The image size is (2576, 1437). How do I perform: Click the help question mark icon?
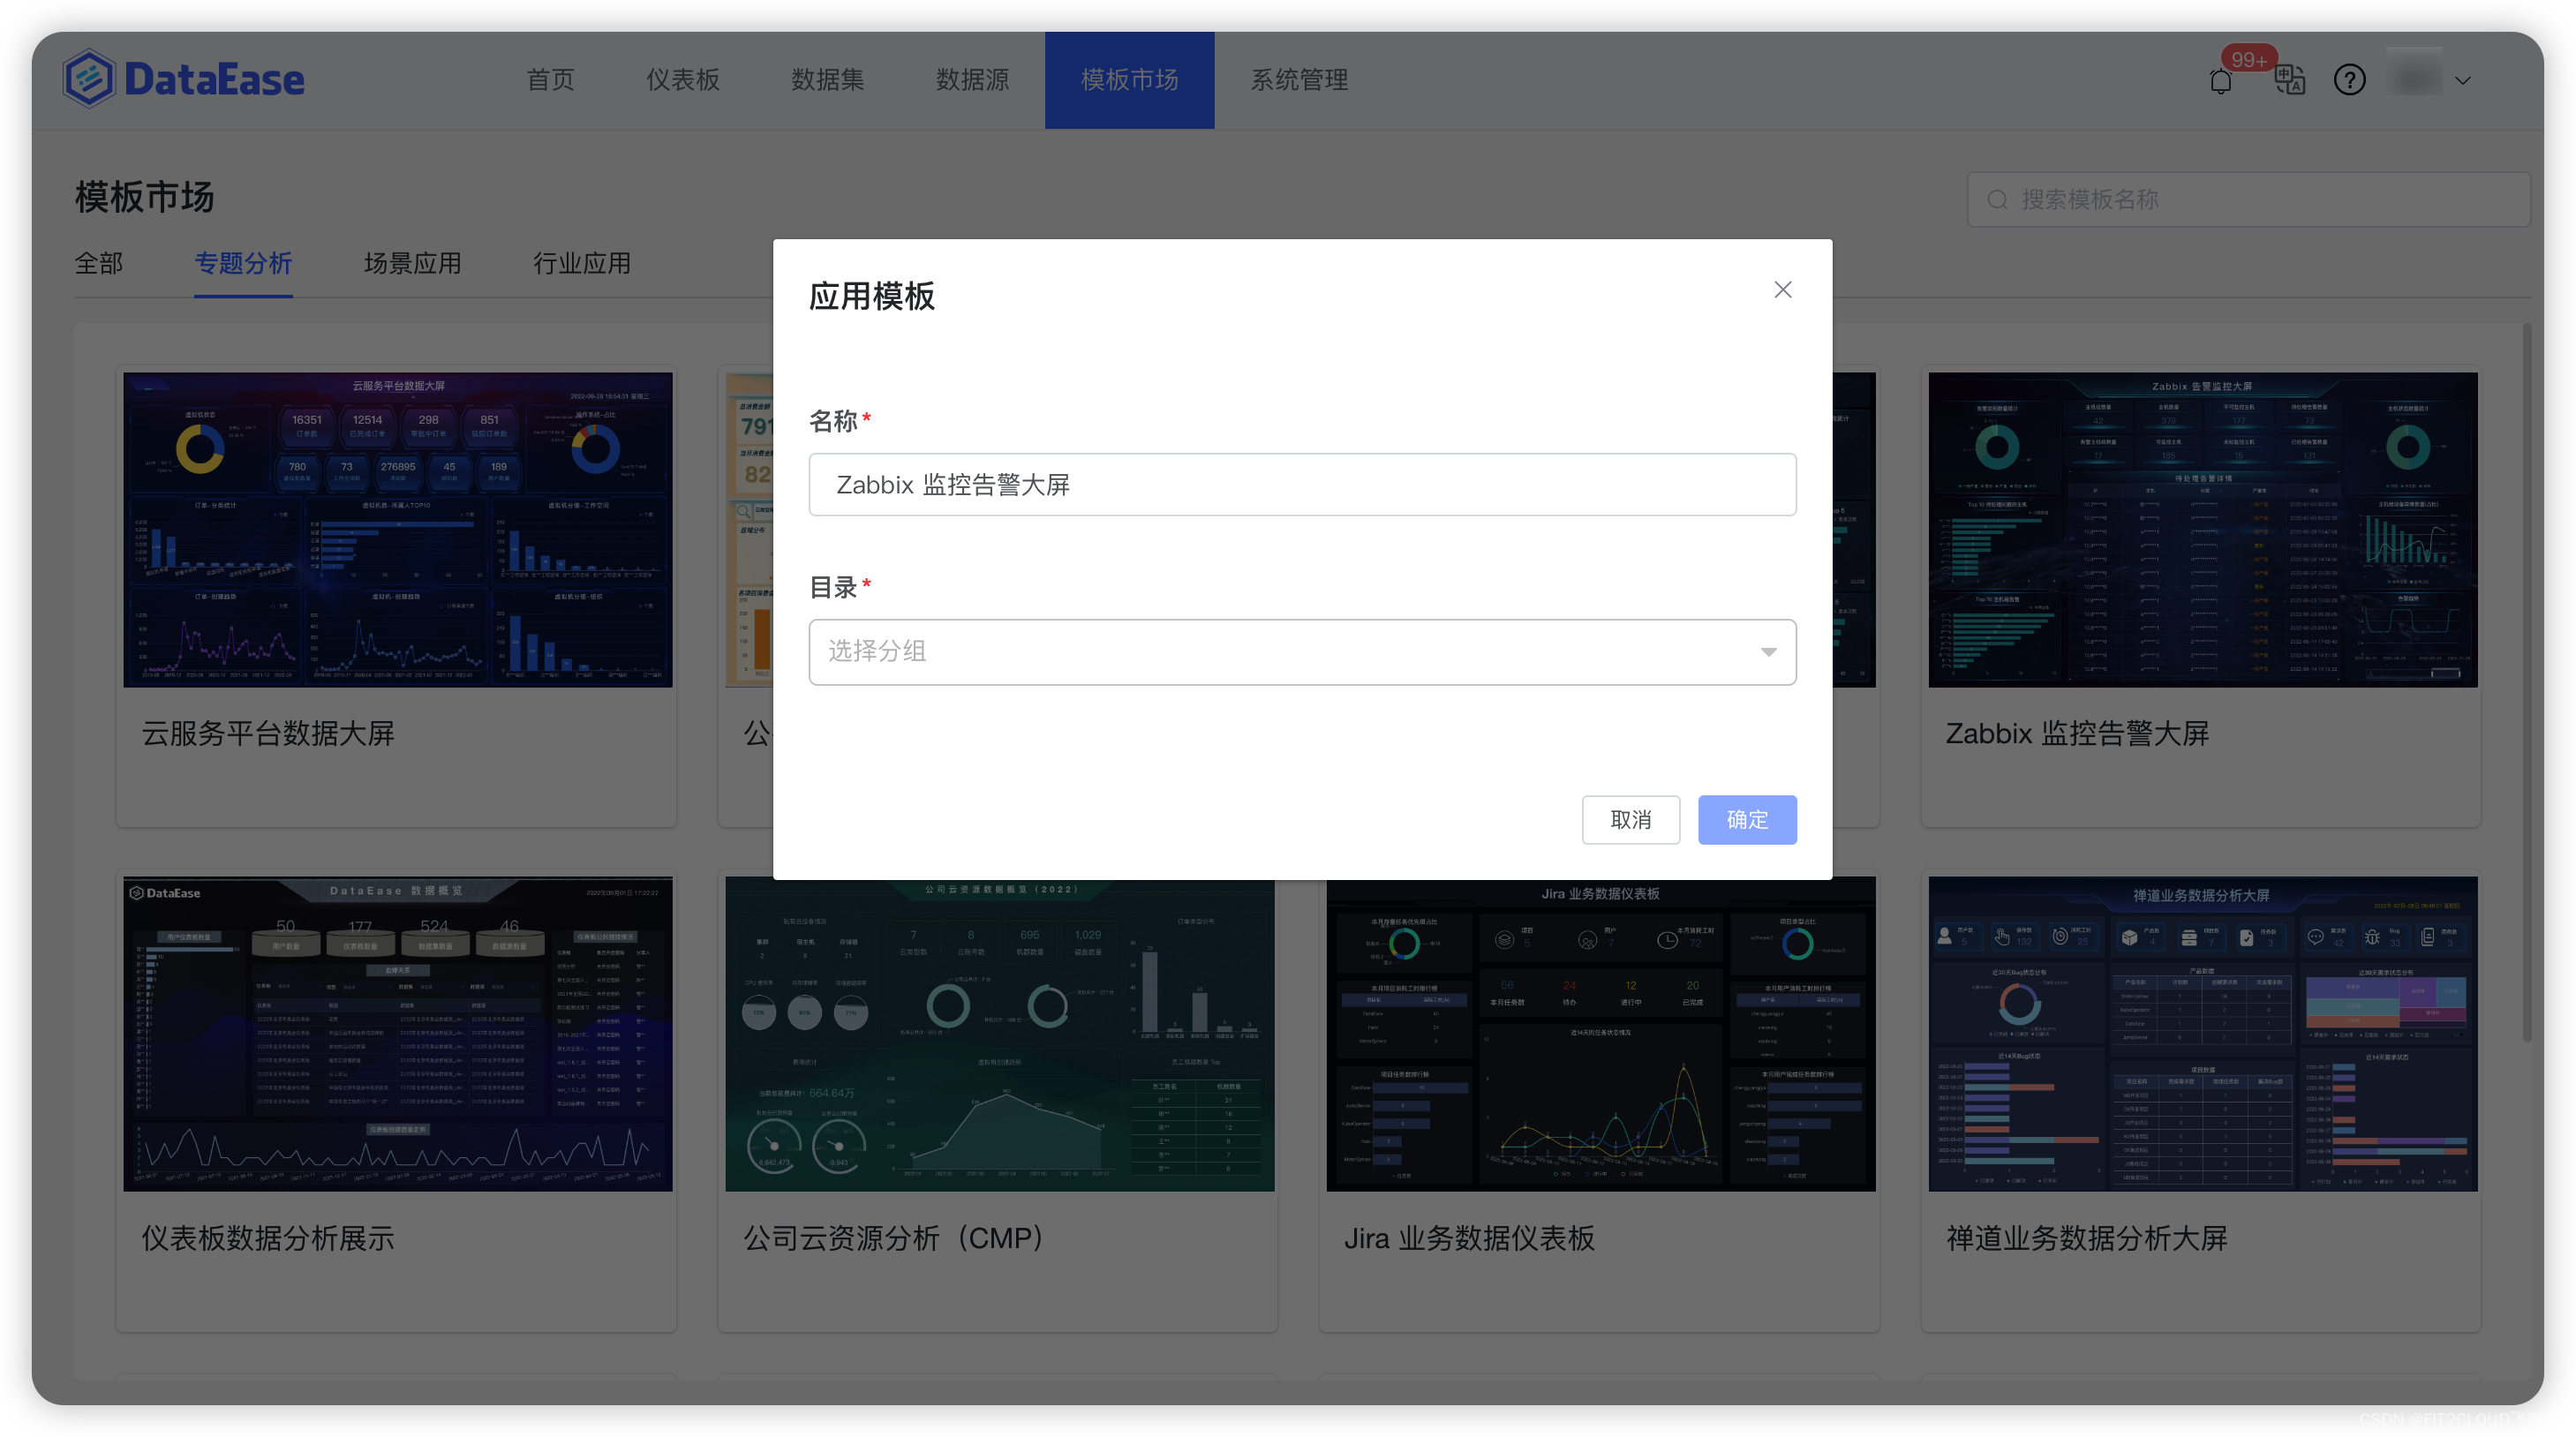[x=2349, y=79]
